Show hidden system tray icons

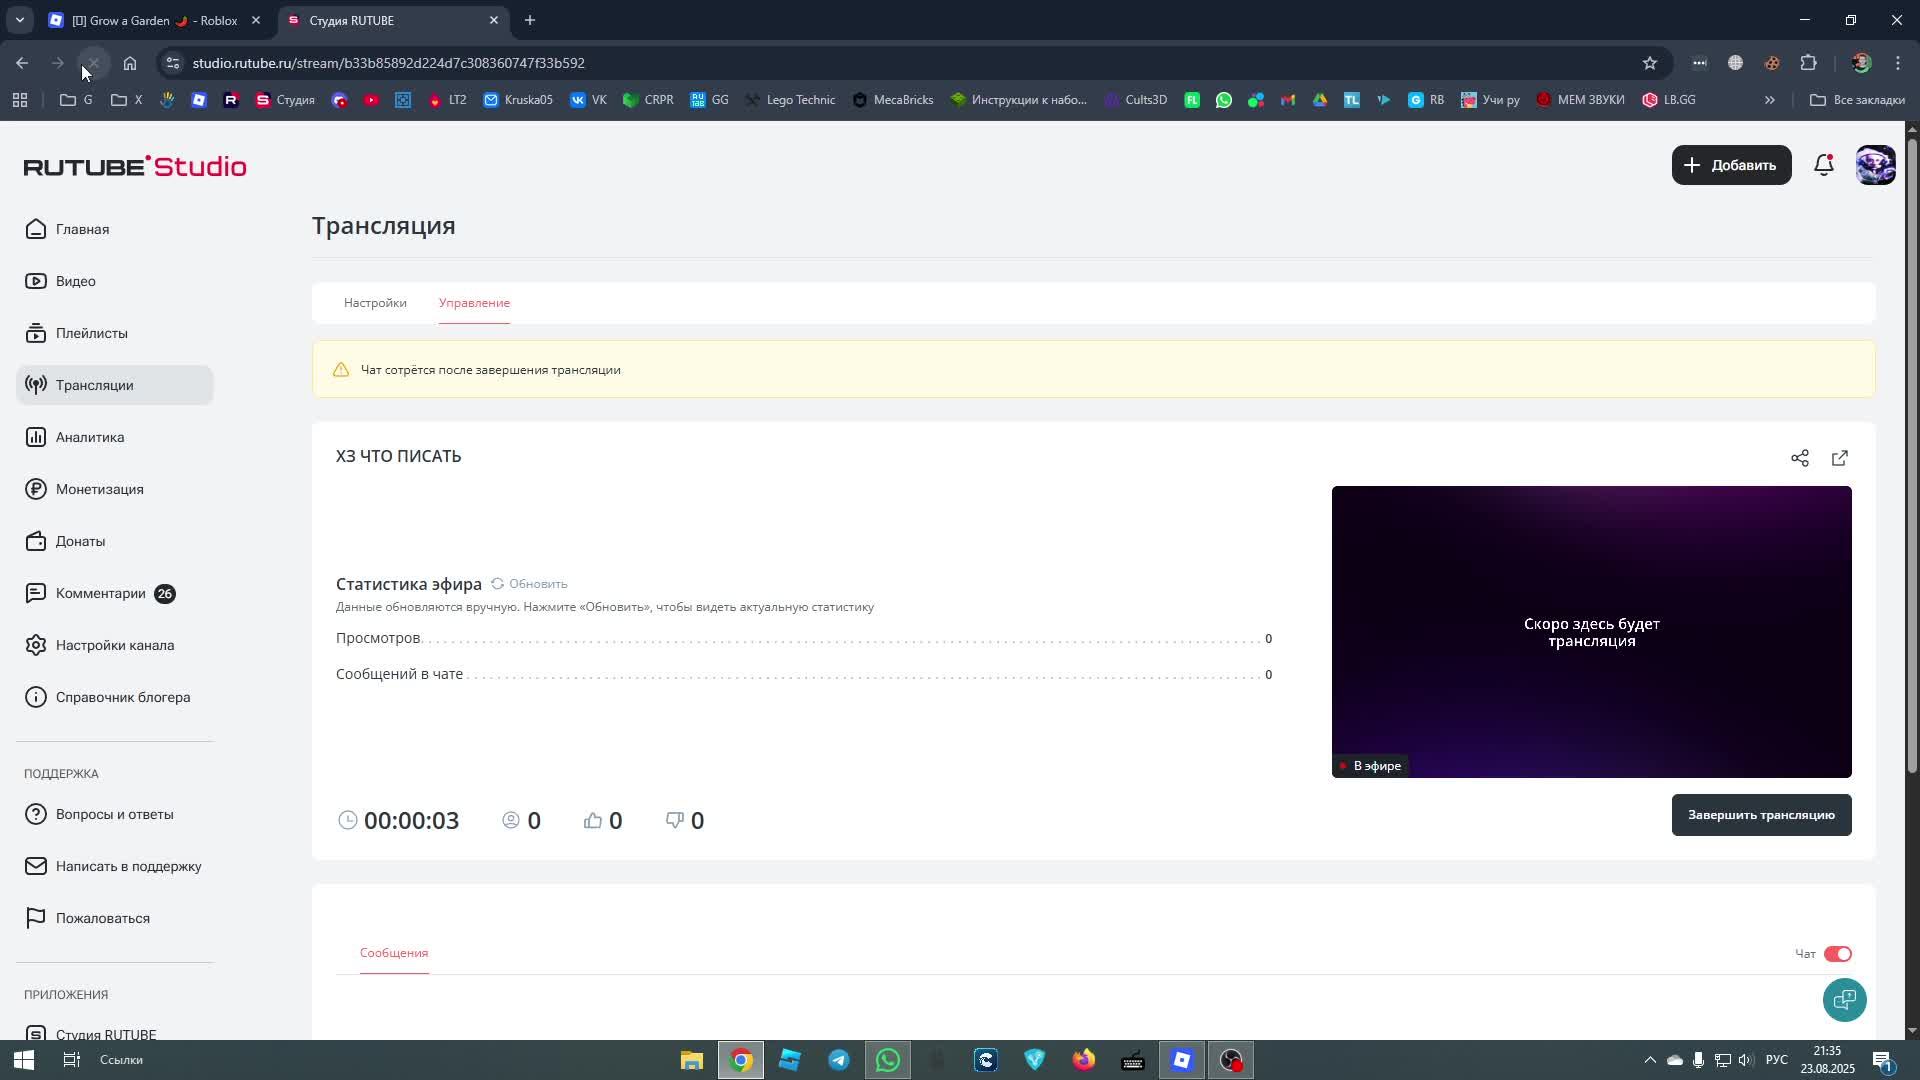tap(1650, 1060)
